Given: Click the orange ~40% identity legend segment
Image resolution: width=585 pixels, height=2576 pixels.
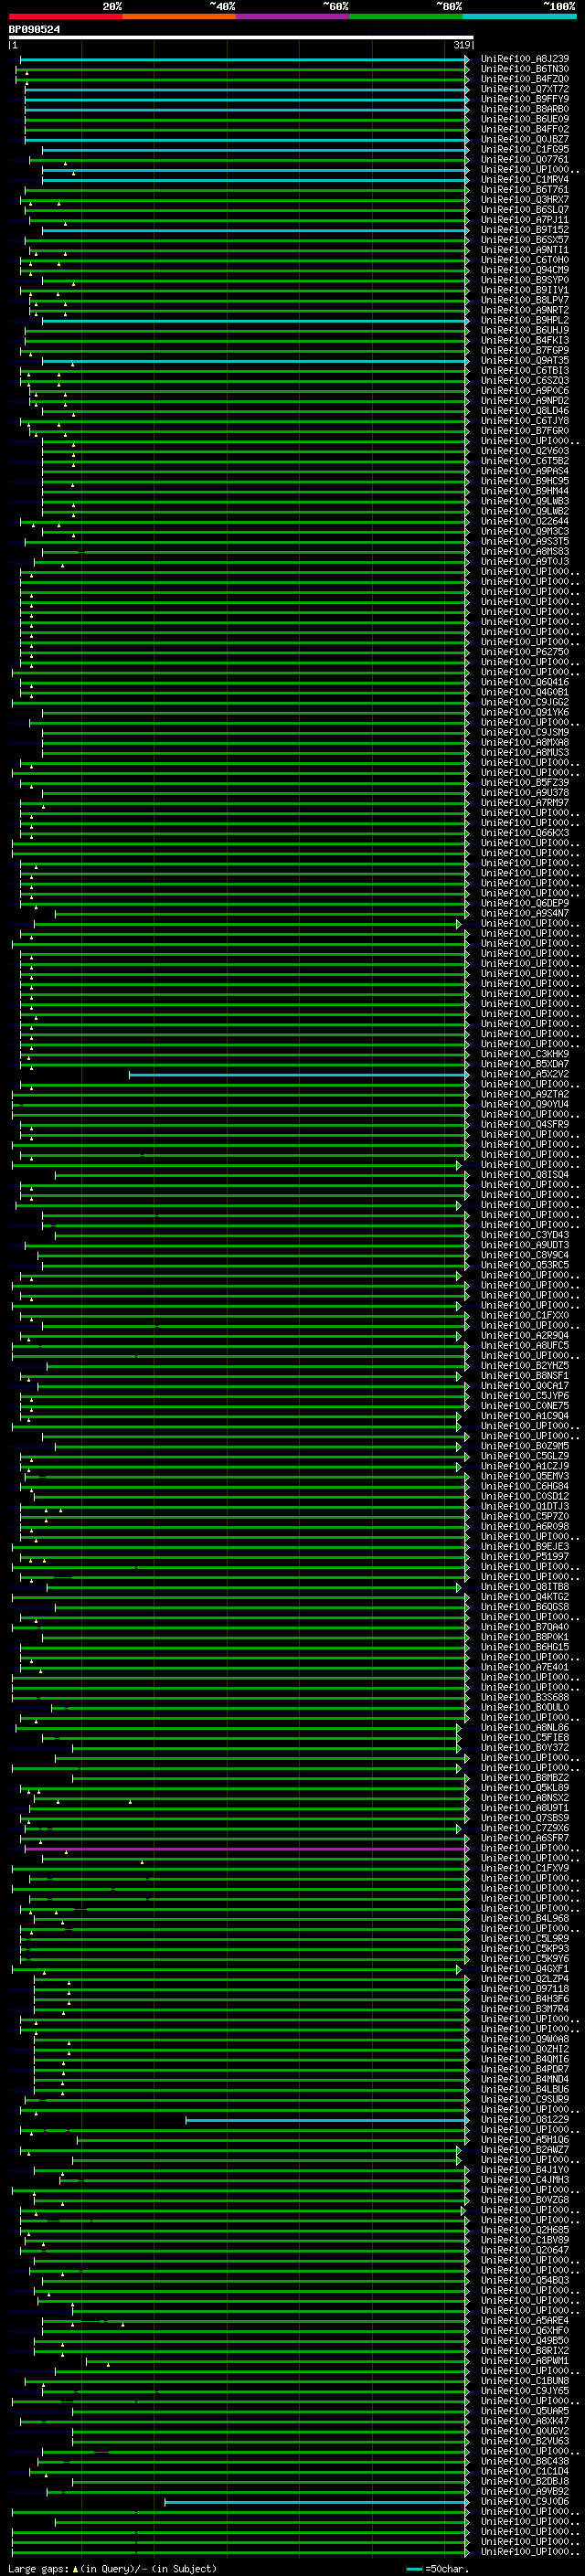Looking at the screenshot, I should (179, 16).
